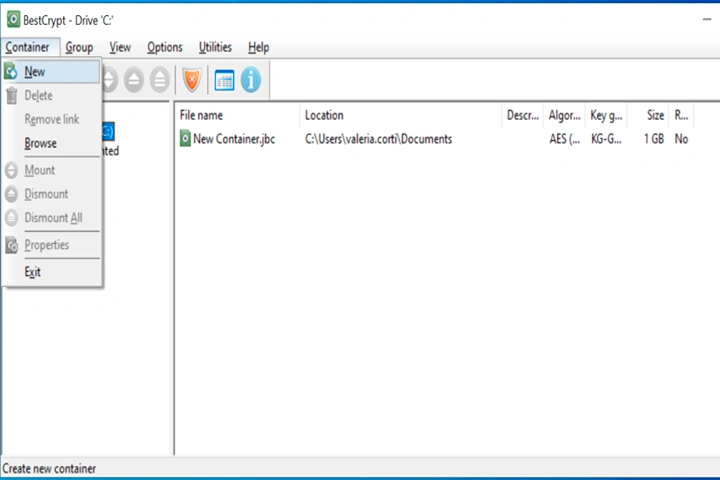
Task: Click the No value in the R... column
Action: (x=681, y=139)
